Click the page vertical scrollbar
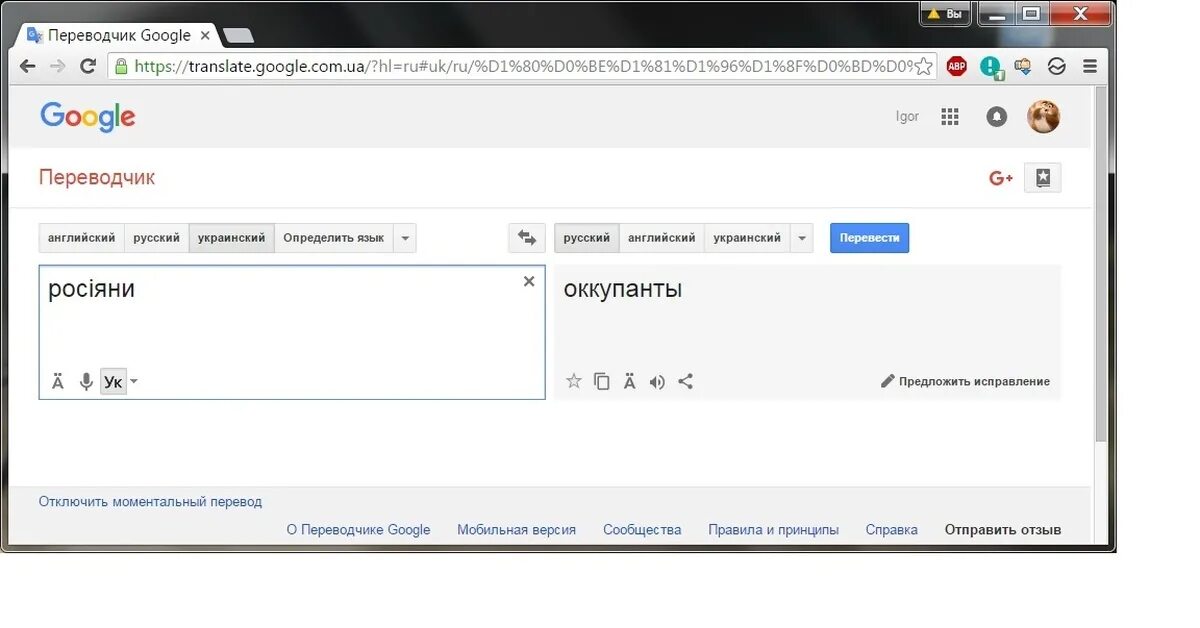This screenshot has height=628, width=1200. (1102, 265)
